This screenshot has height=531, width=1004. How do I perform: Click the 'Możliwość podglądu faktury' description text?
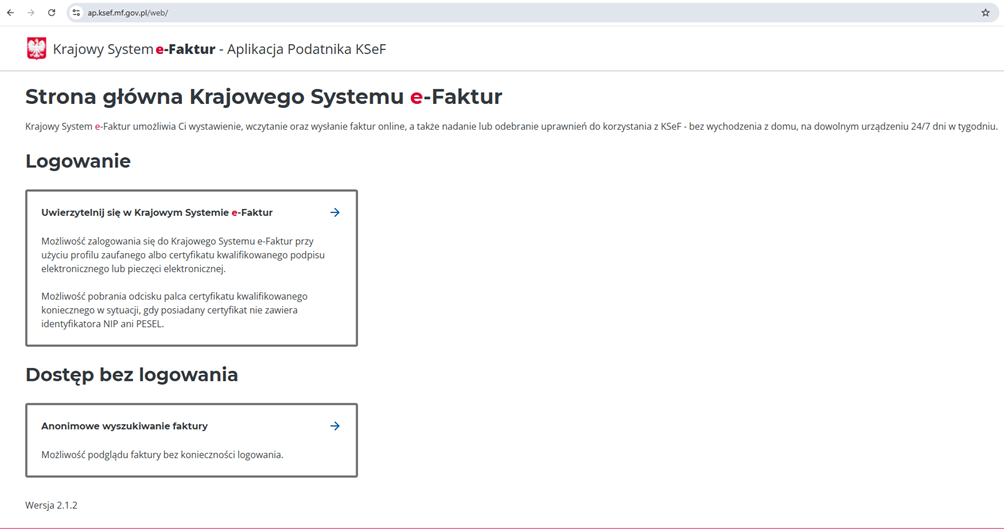point(162,455)
